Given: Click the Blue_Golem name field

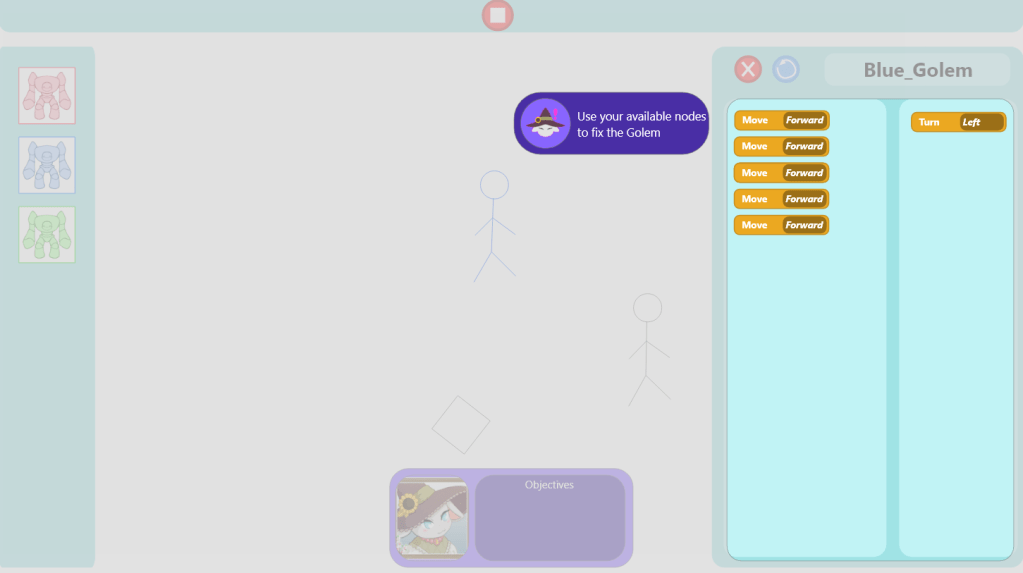Looking at the screenshot, I should coord(917,70).
